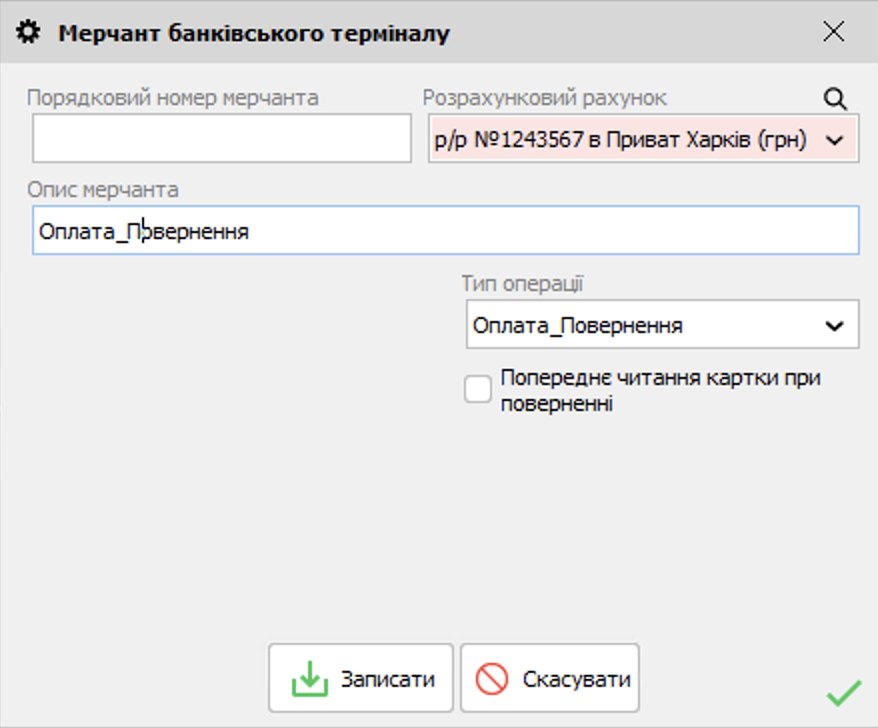
Task: Expand the Тип операції dropdown arrow
Action: click(x=833, y=326)
